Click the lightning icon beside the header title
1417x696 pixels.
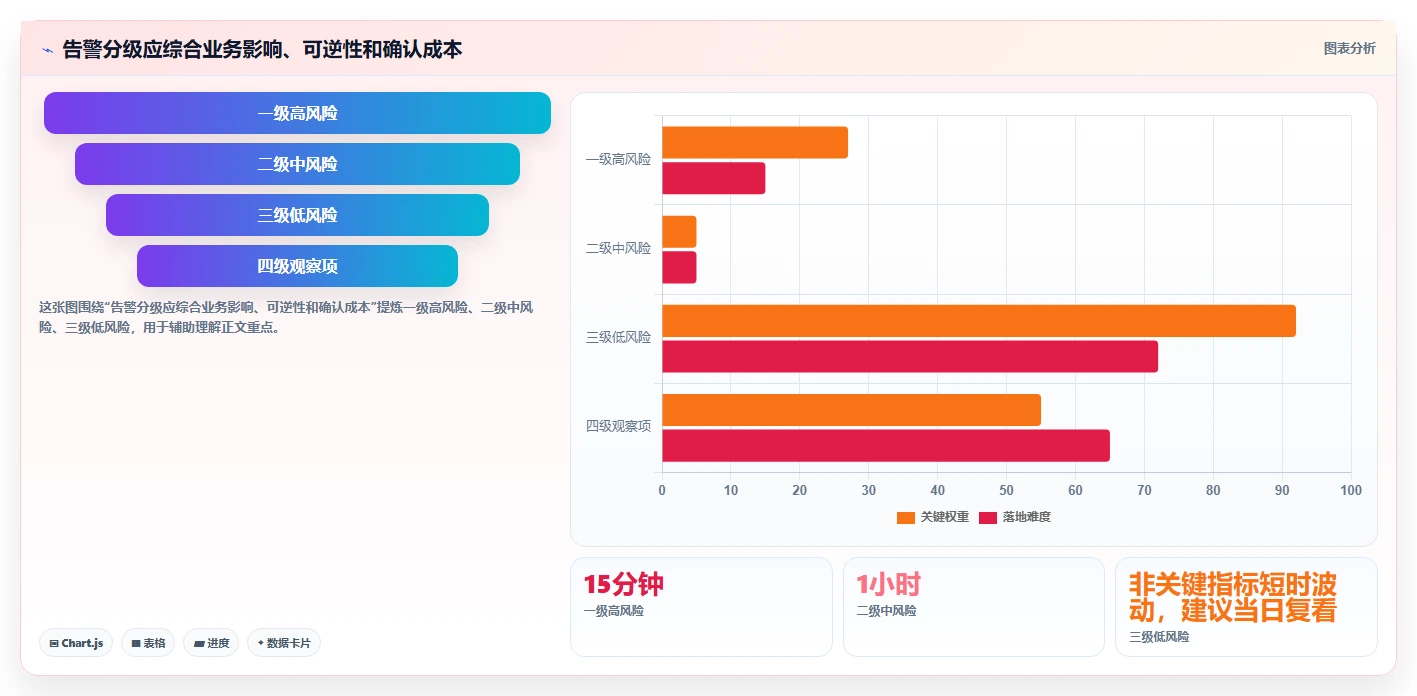point(48,50)
